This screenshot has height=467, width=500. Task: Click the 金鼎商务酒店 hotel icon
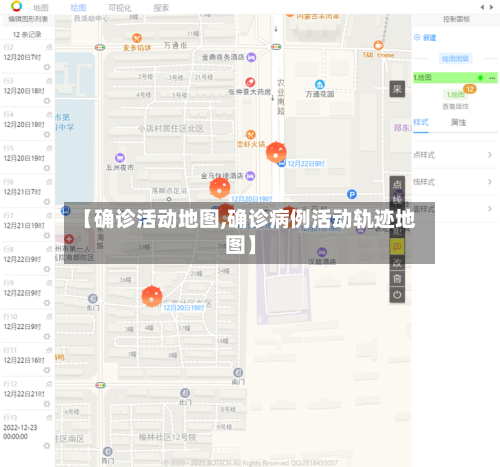click(x=251, y=57)
